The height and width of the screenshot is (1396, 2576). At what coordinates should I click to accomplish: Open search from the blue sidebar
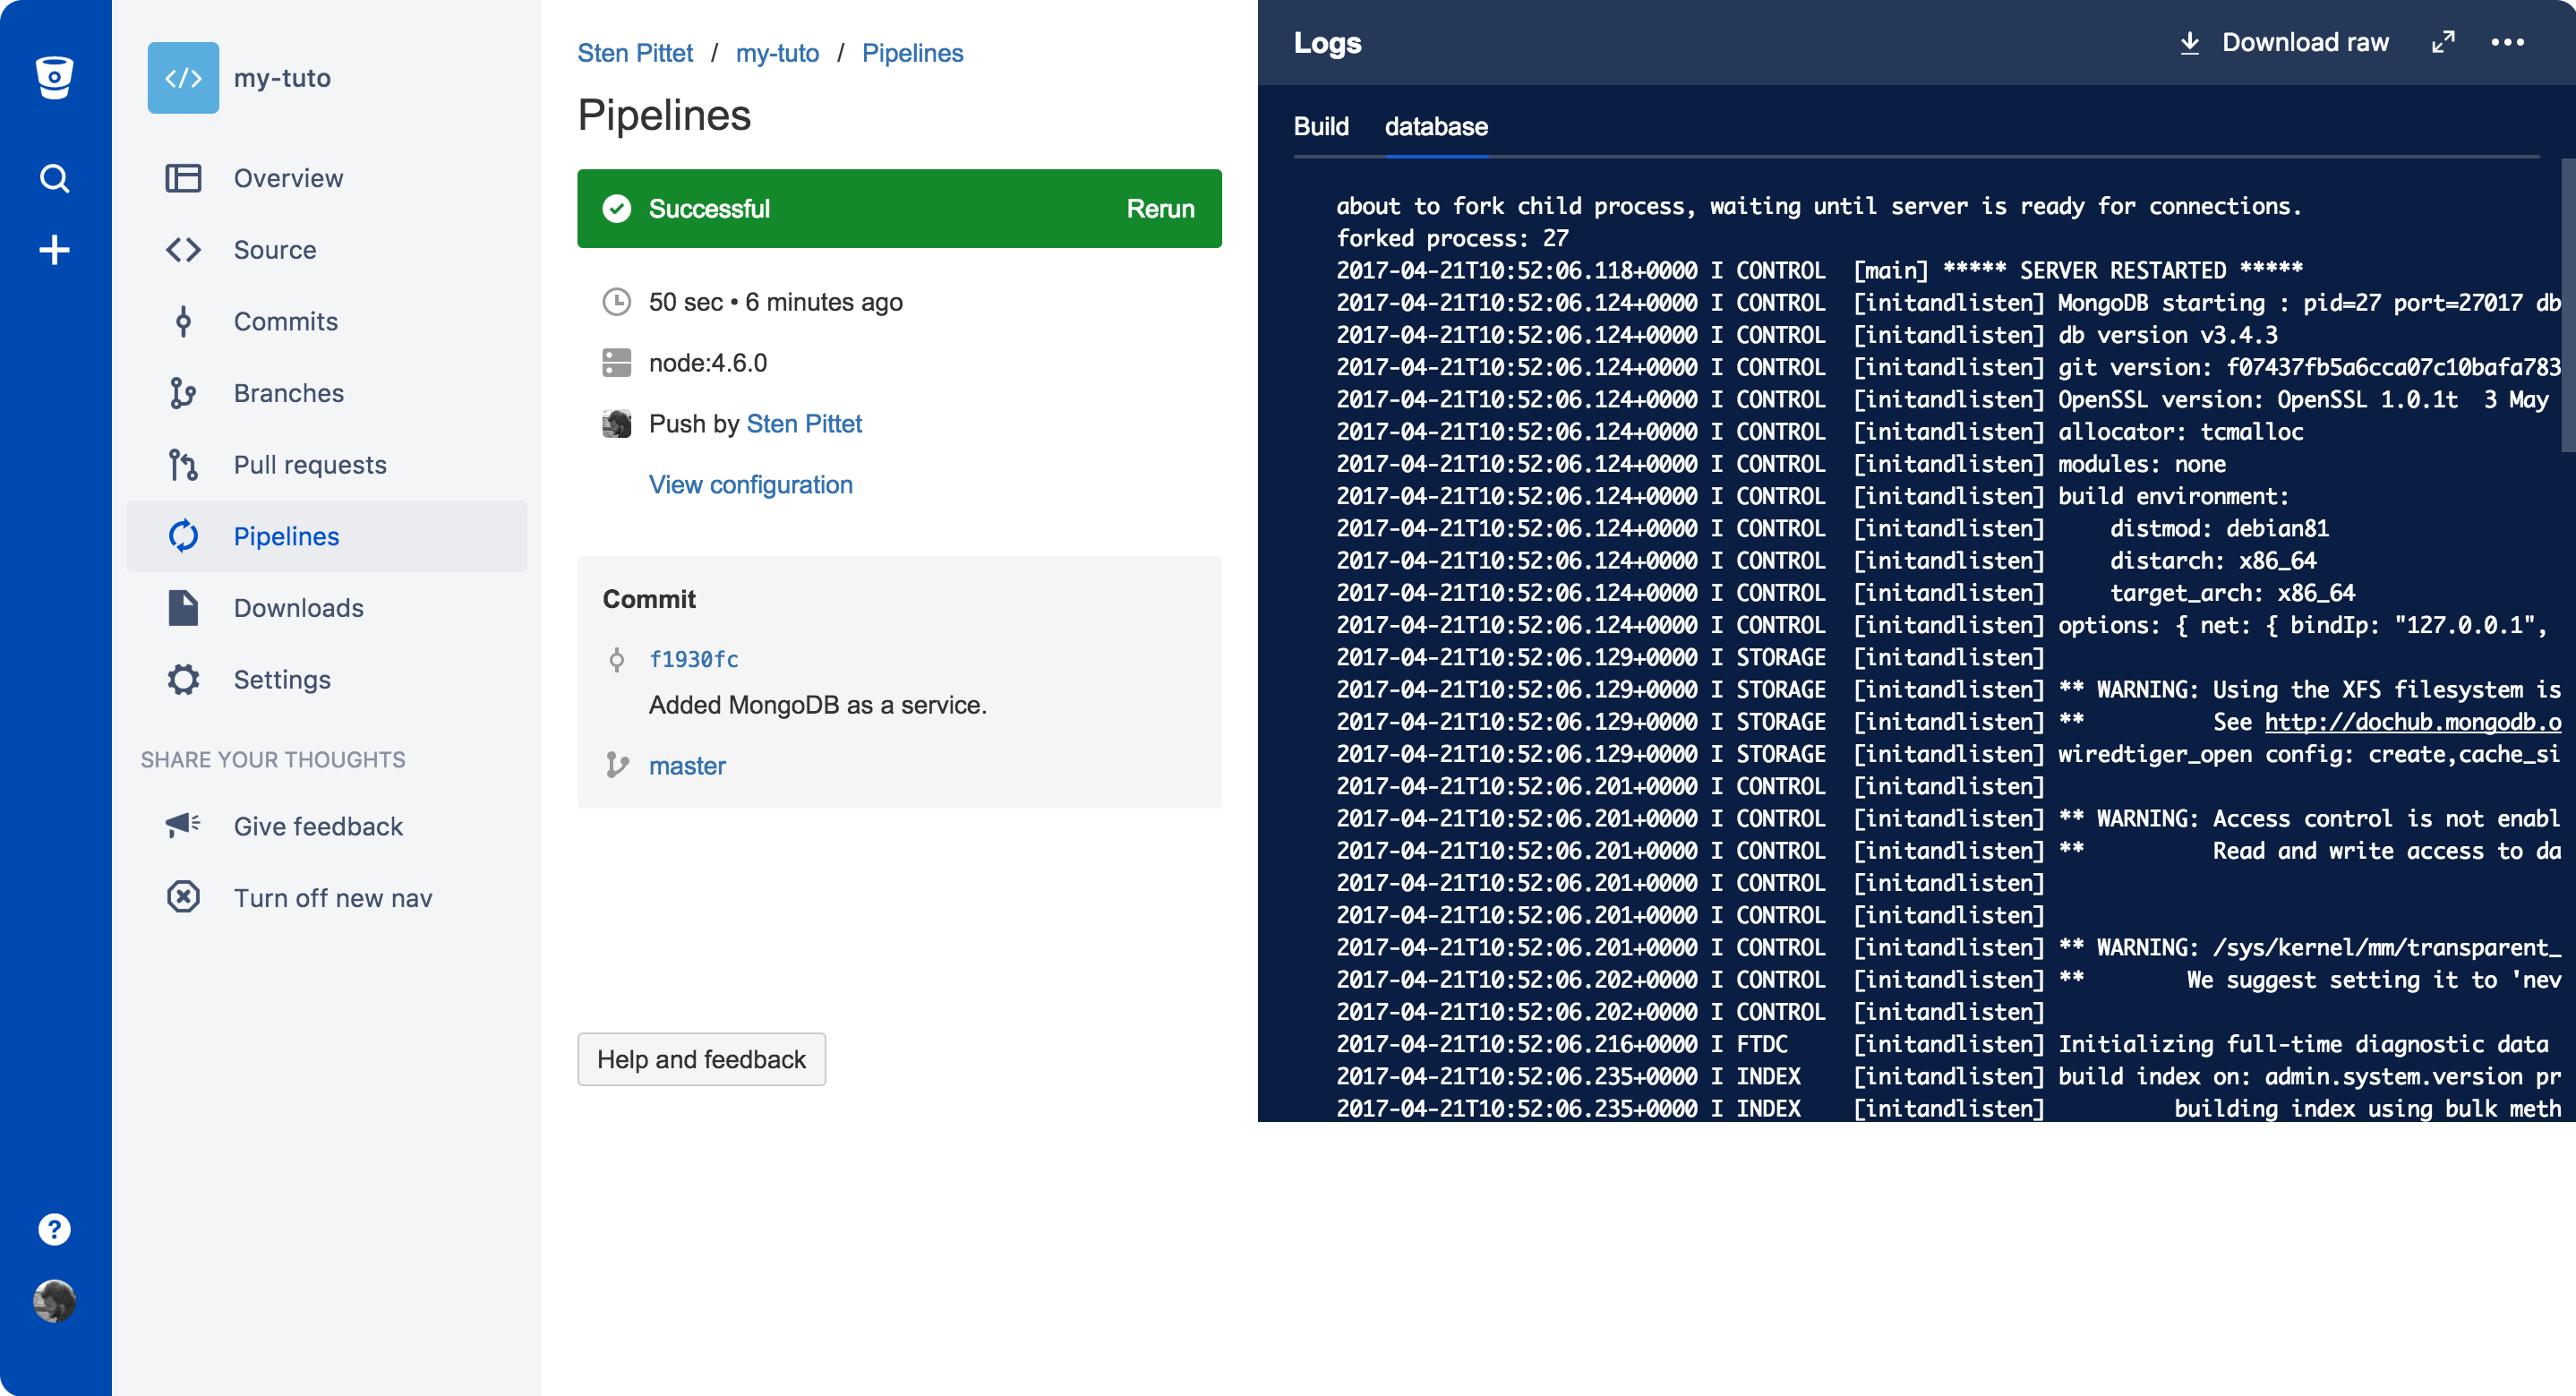[55, 178]
